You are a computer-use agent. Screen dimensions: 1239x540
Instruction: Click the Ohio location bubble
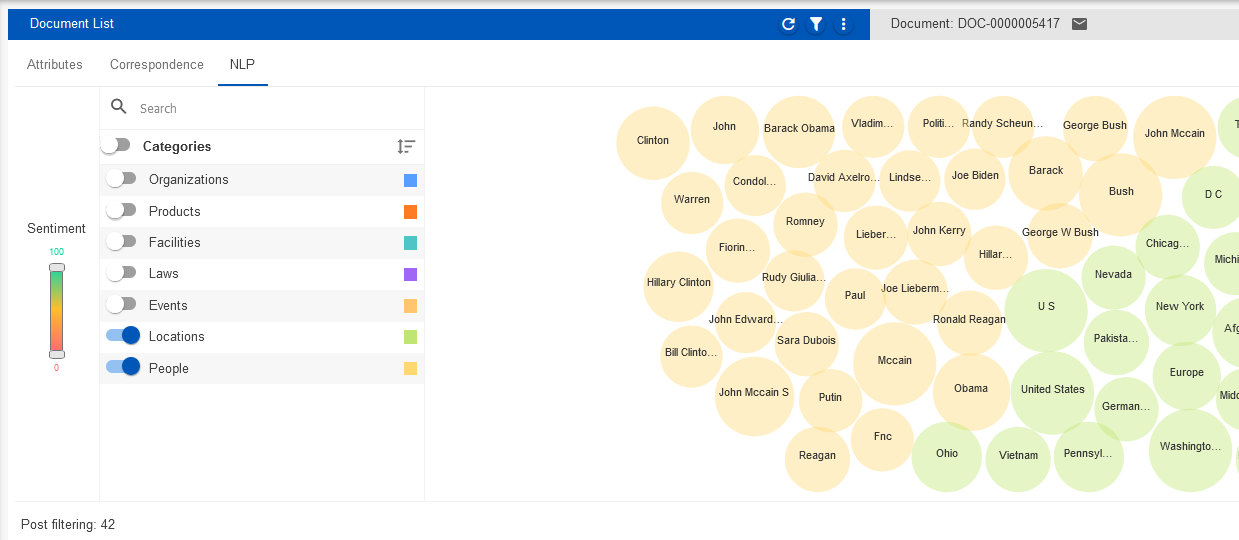(x=947, y=457)
